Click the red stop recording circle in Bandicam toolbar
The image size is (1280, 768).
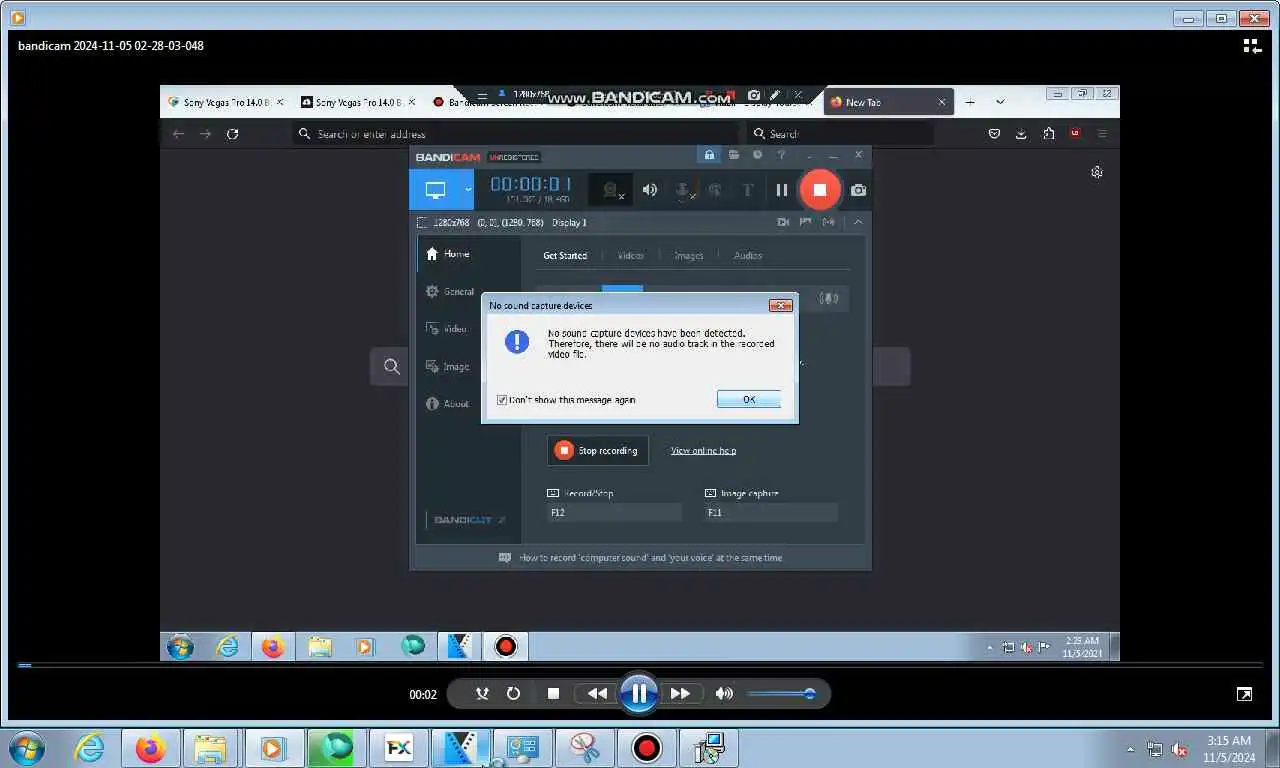(819, 189)
